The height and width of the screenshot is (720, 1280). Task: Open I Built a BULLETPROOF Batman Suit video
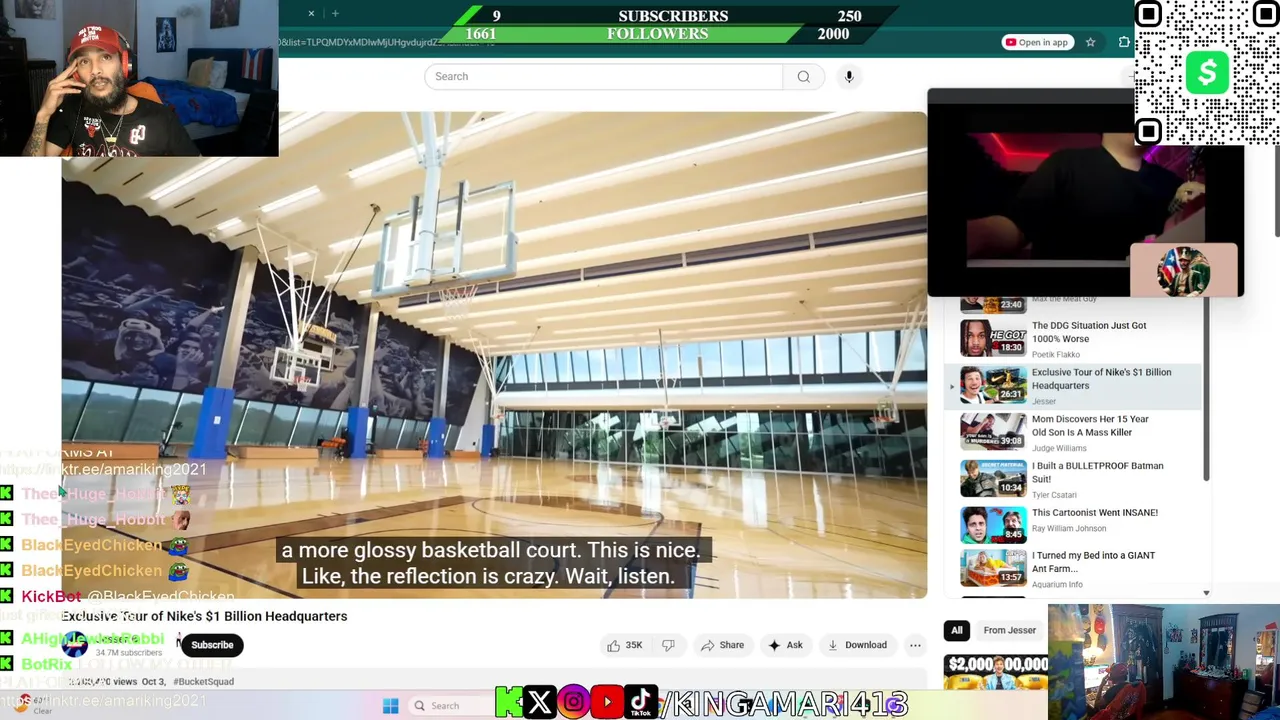pos(1097,472)
